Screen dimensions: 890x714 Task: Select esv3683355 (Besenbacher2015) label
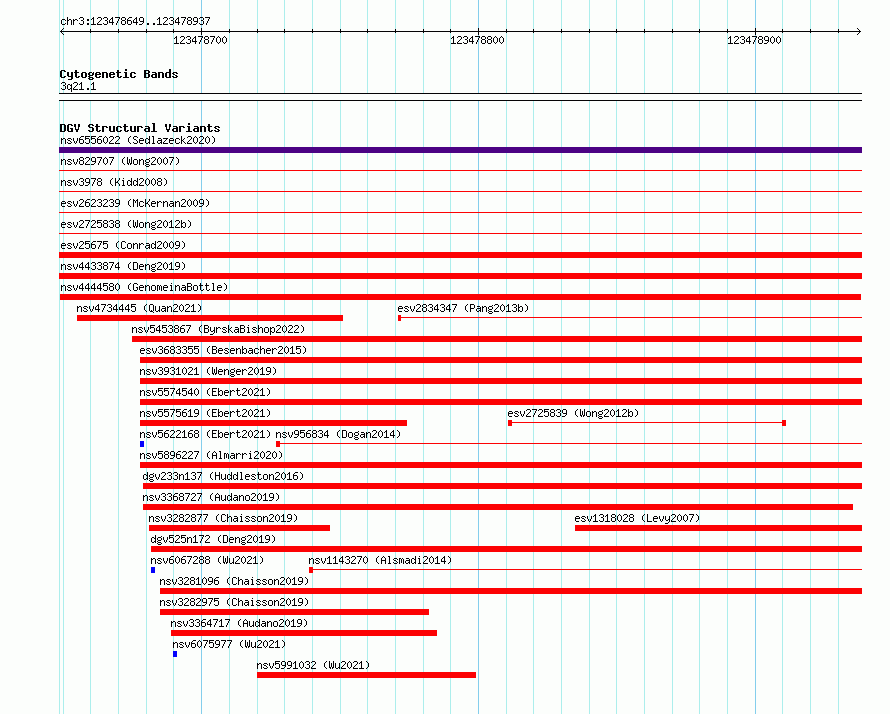click(223, 350)
